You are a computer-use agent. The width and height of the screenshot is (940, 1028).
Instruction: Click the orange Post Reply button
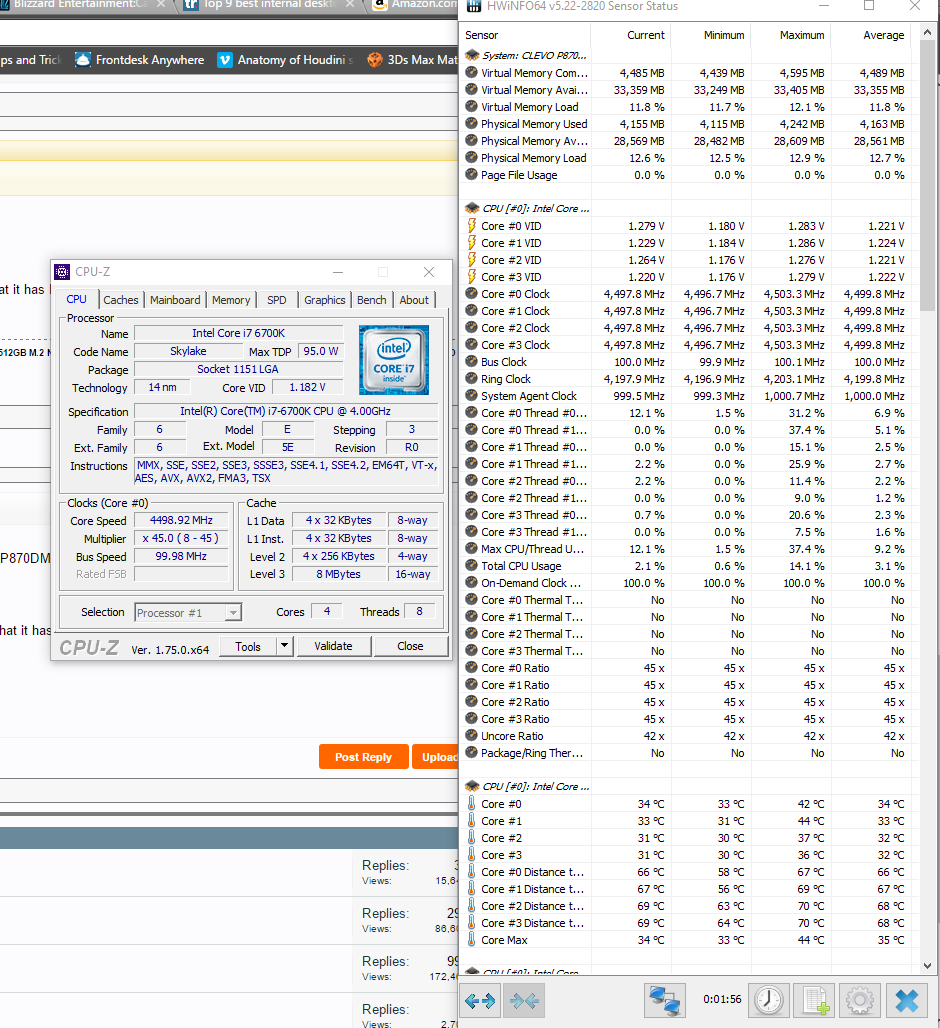pos(364,757)
